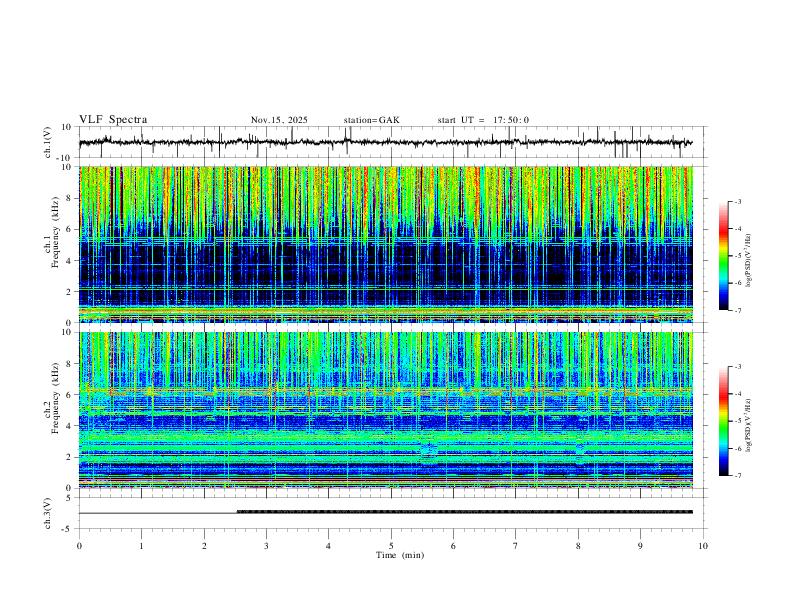Click the ch.3 voltage trace

tap(386, 513)
